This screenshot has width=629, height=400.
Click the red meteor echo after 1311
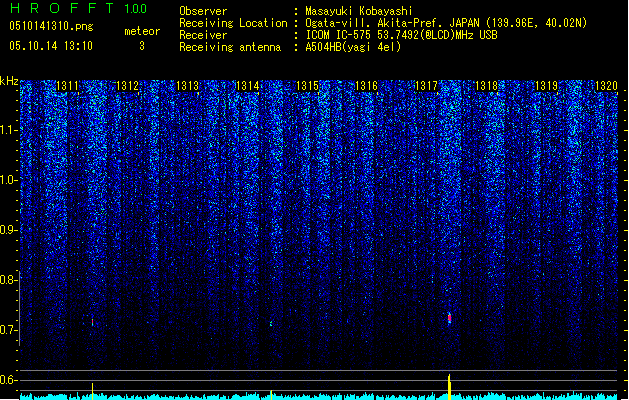(93, 322)
